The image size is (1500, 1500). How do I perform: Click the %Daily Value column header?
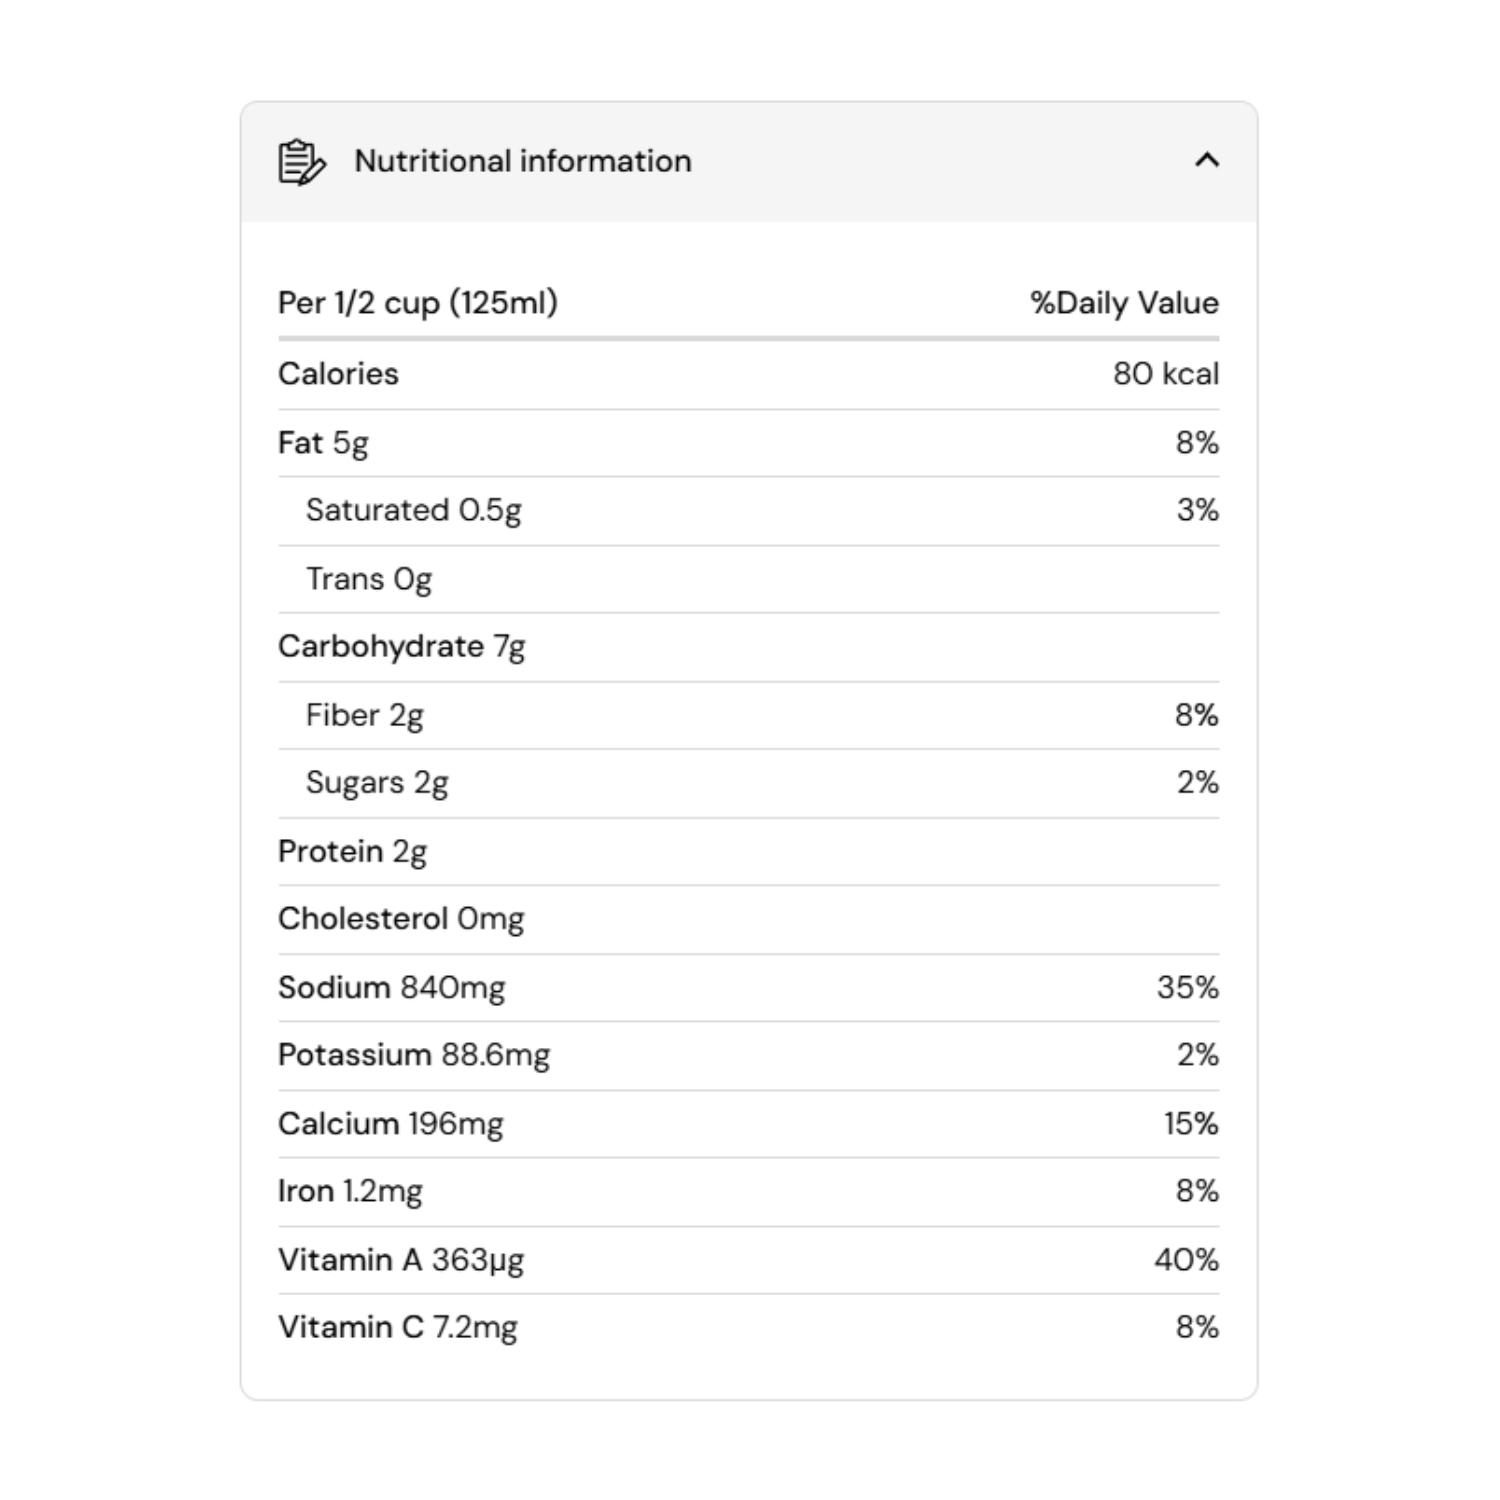(x=1124, y=303)
